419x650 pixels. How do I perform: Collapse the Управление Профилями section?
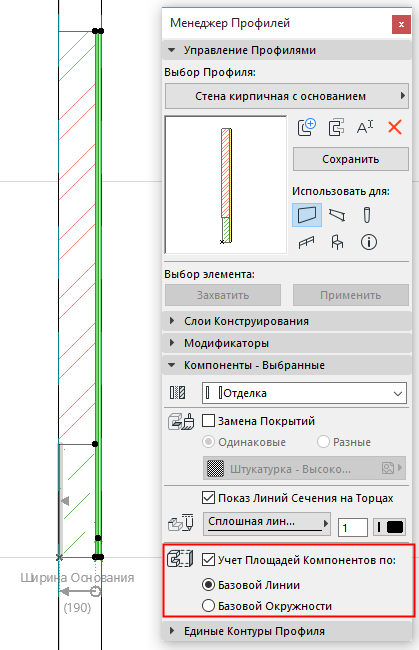point(287,50)
